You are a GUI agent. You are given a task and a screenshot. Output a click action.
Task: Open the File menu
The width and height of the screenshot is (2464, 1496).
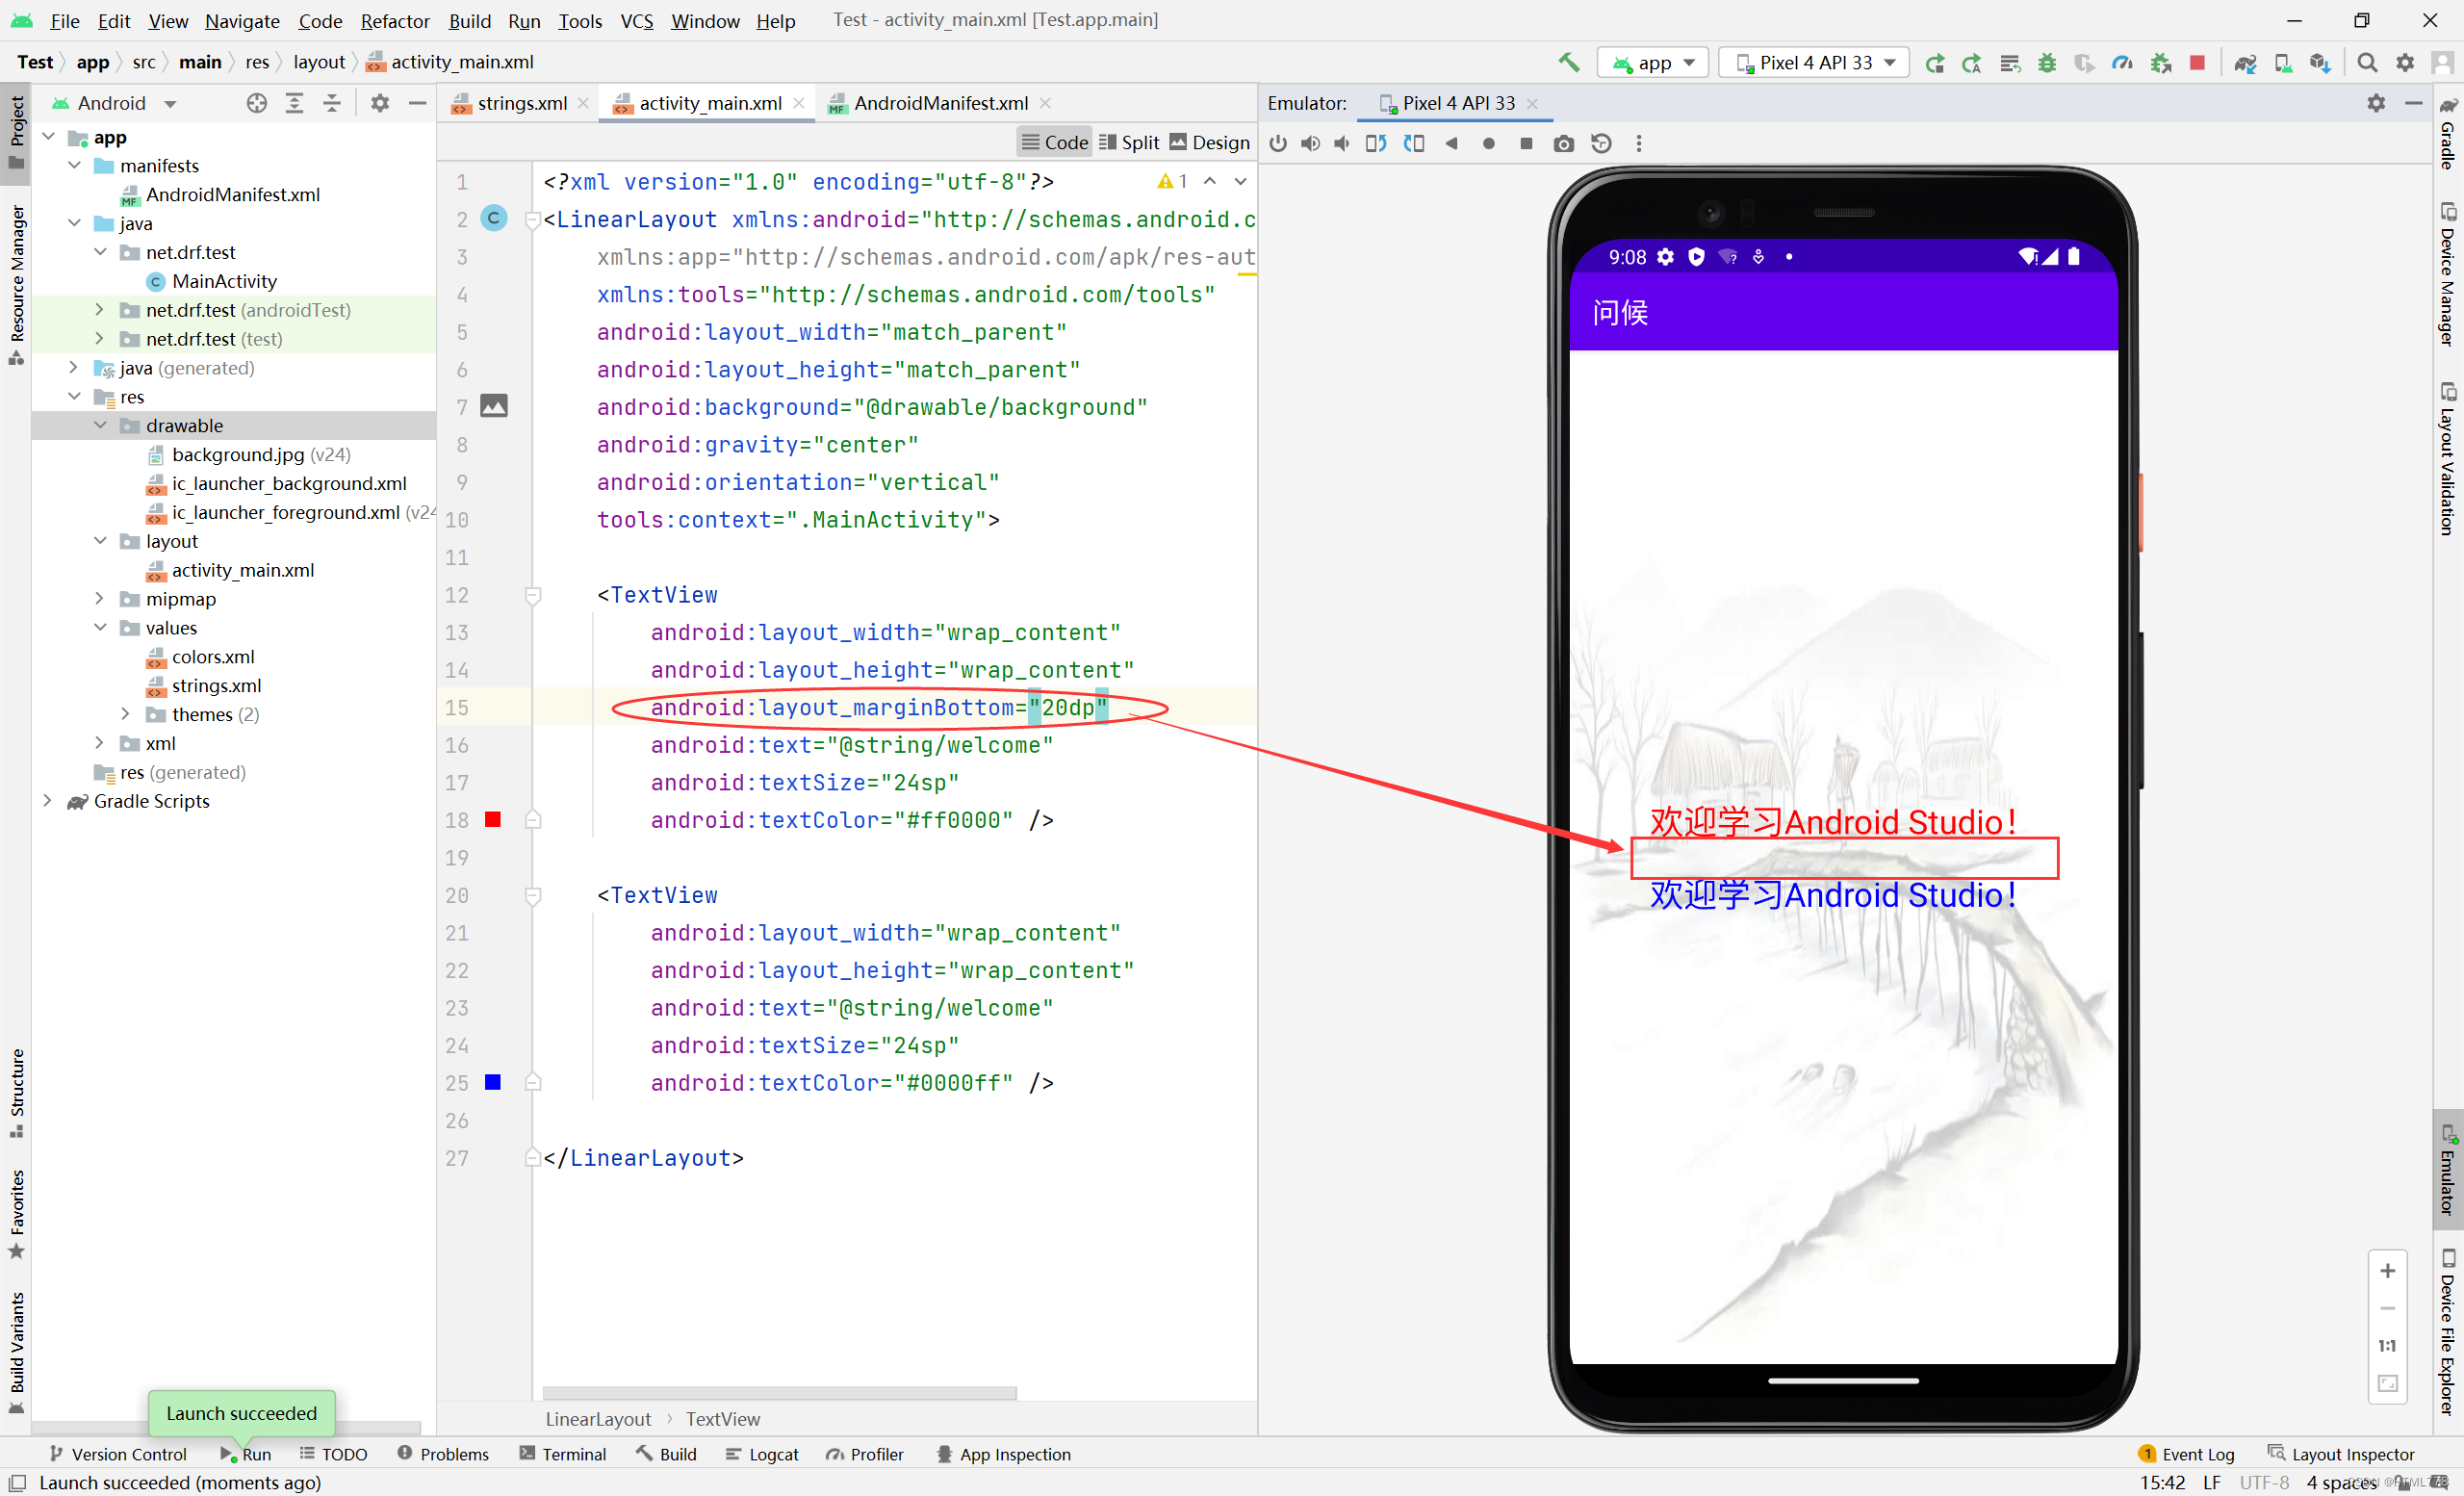64,21
